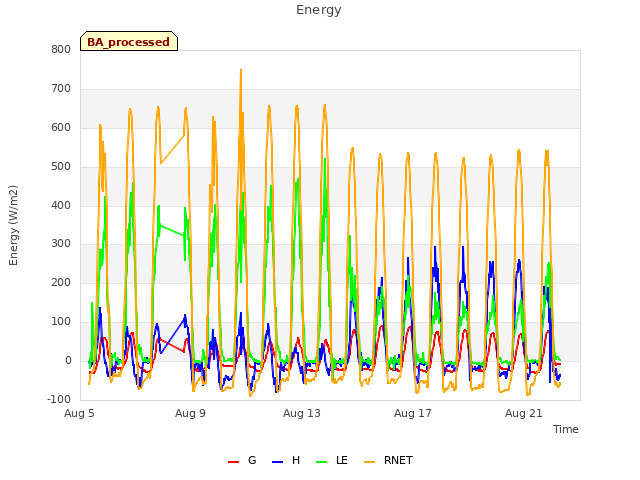
Task: Click the orange RNET legend color marker
Action: pos(369,462)
